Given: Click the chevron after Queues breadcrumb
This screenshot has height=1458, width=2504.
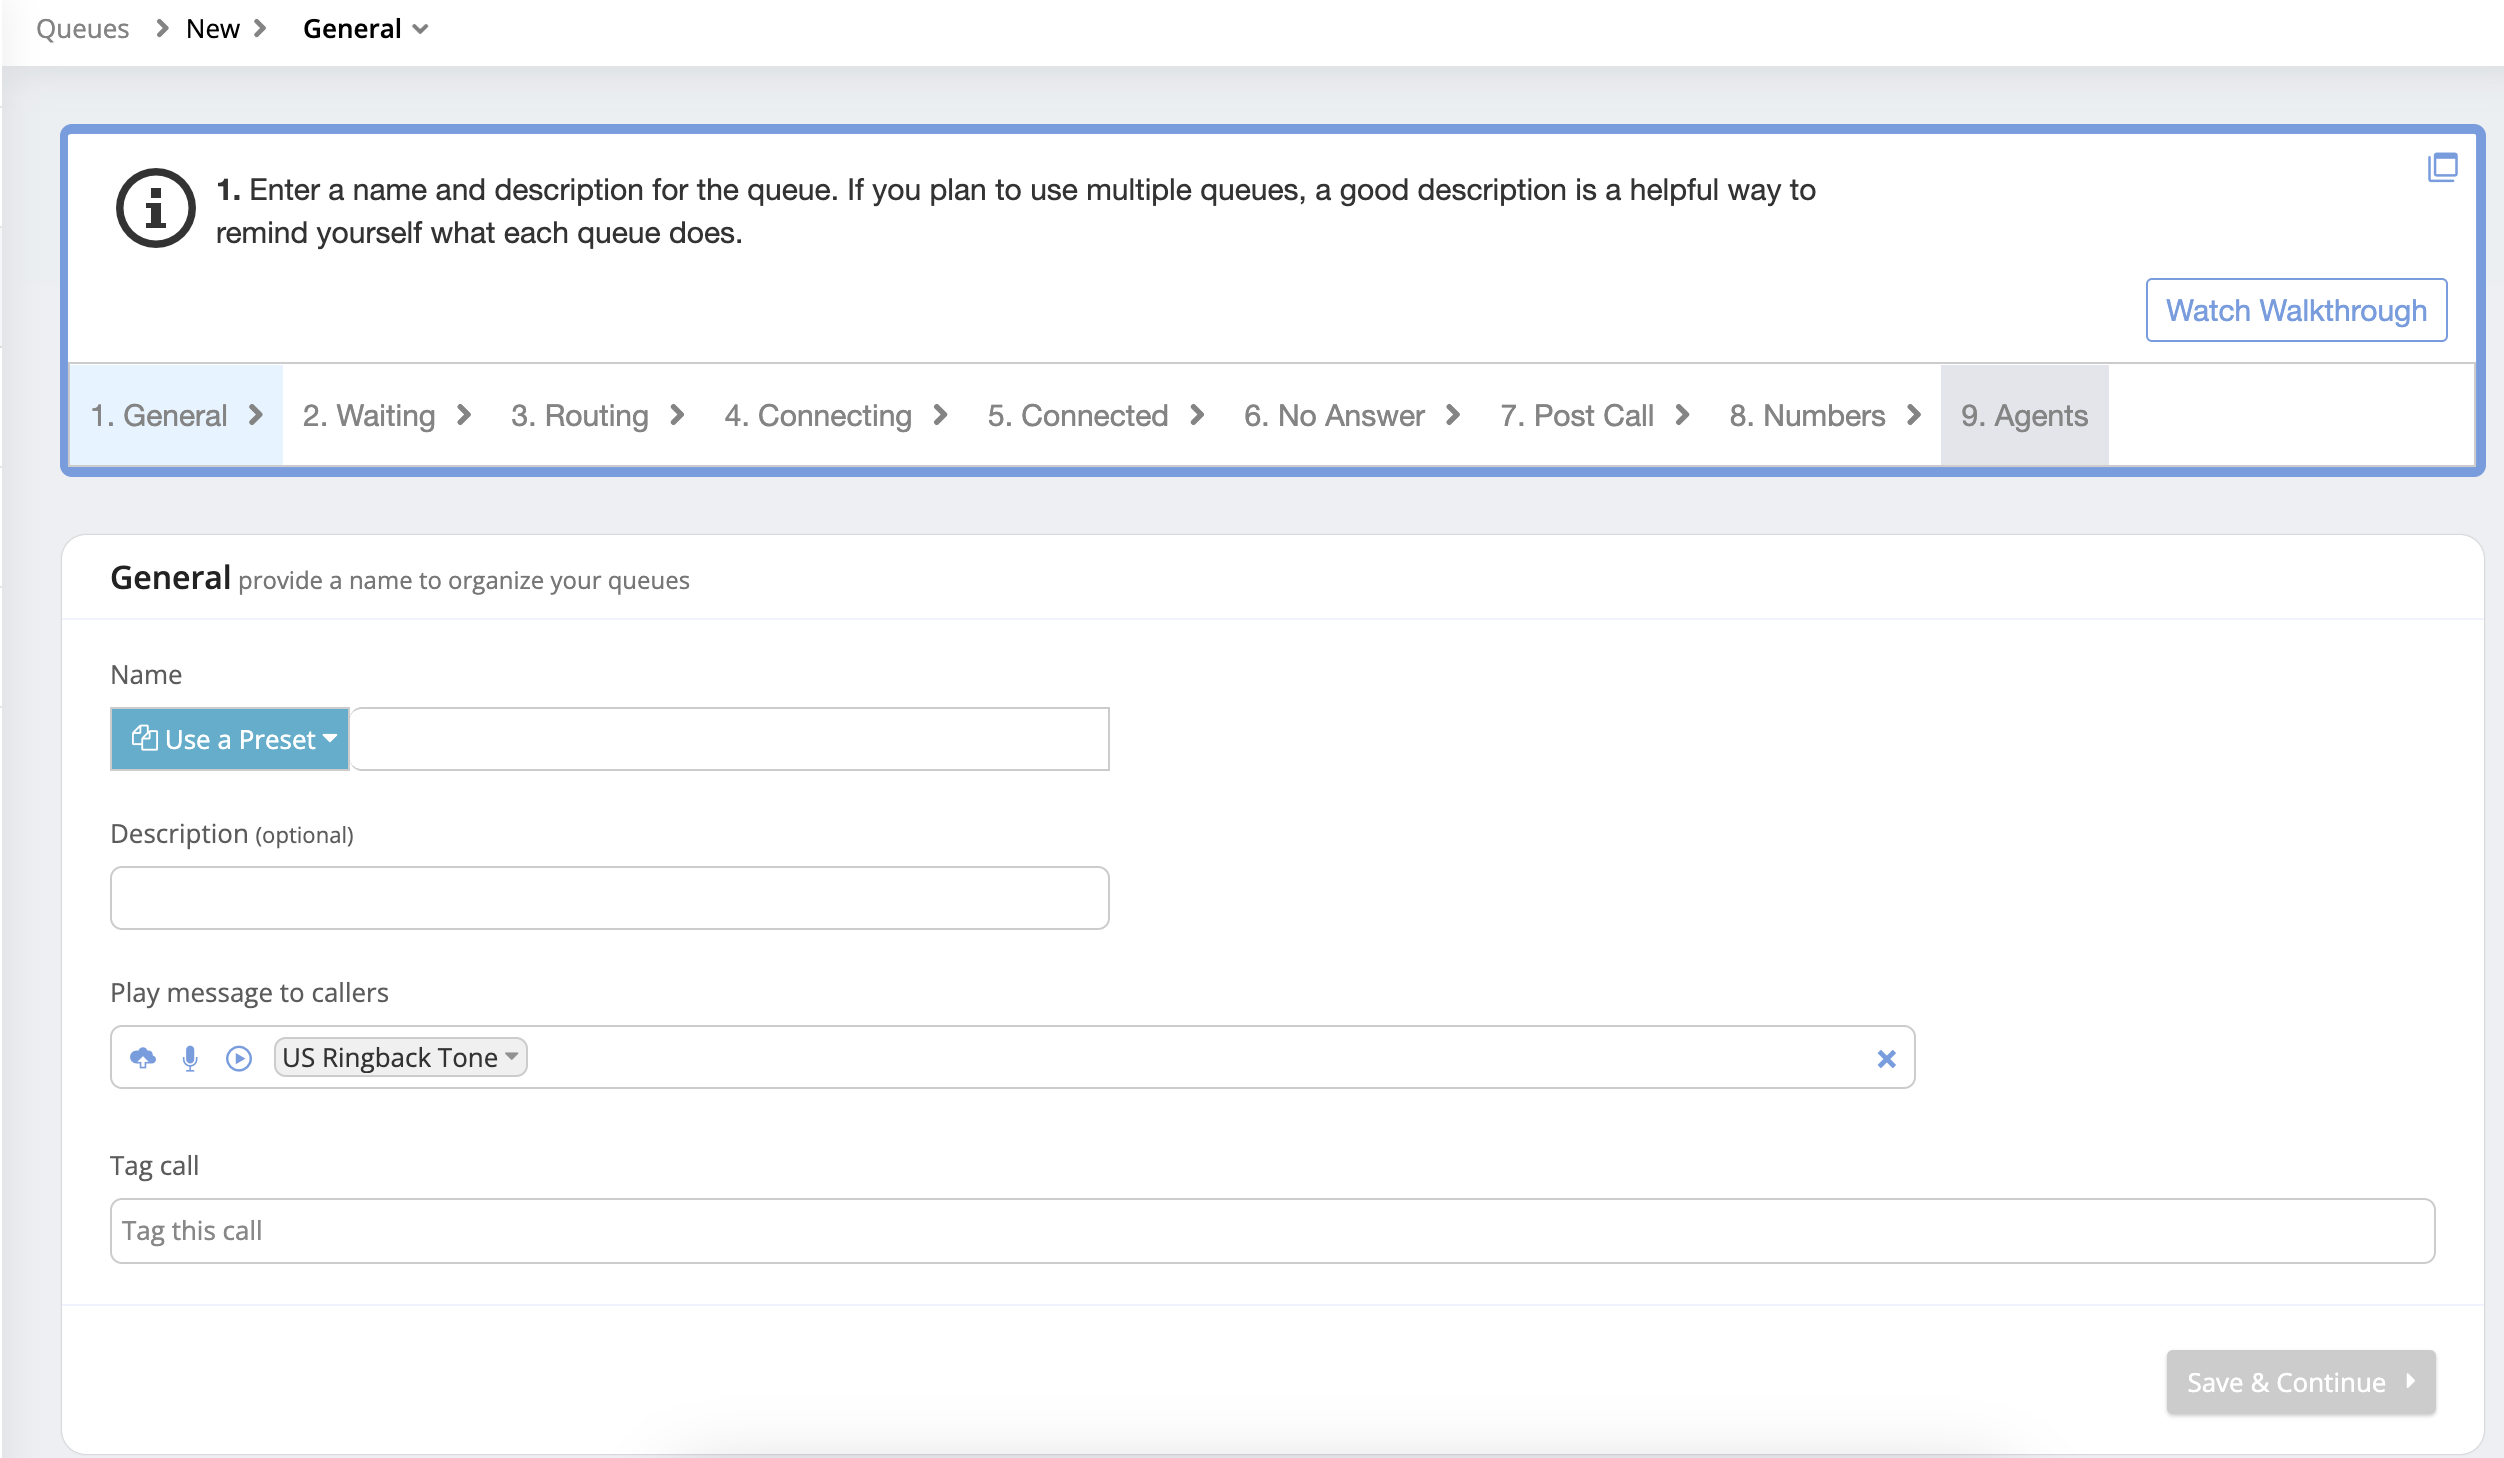Looking at the screenshot, I should [x=160, y=28].
